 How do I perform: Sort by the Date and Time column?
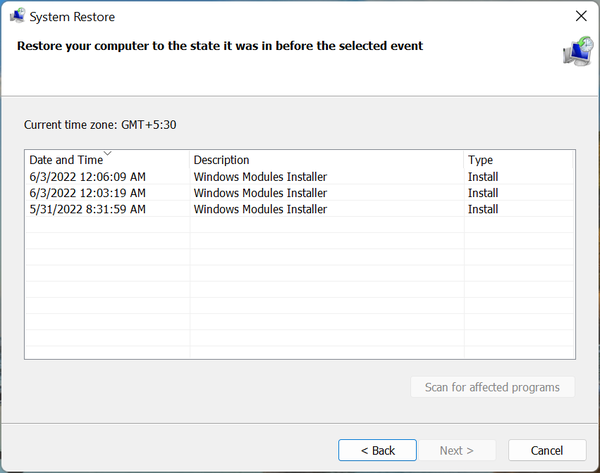point(66,160)
